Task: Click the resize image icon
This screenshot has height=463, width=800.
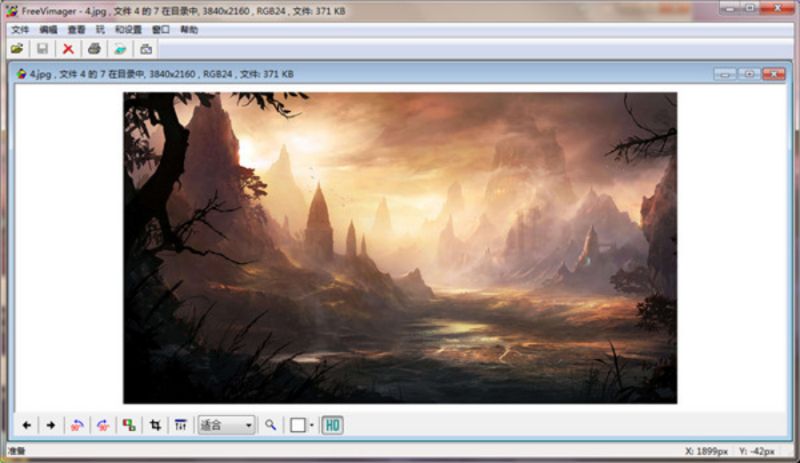Action: pos(129,425)
